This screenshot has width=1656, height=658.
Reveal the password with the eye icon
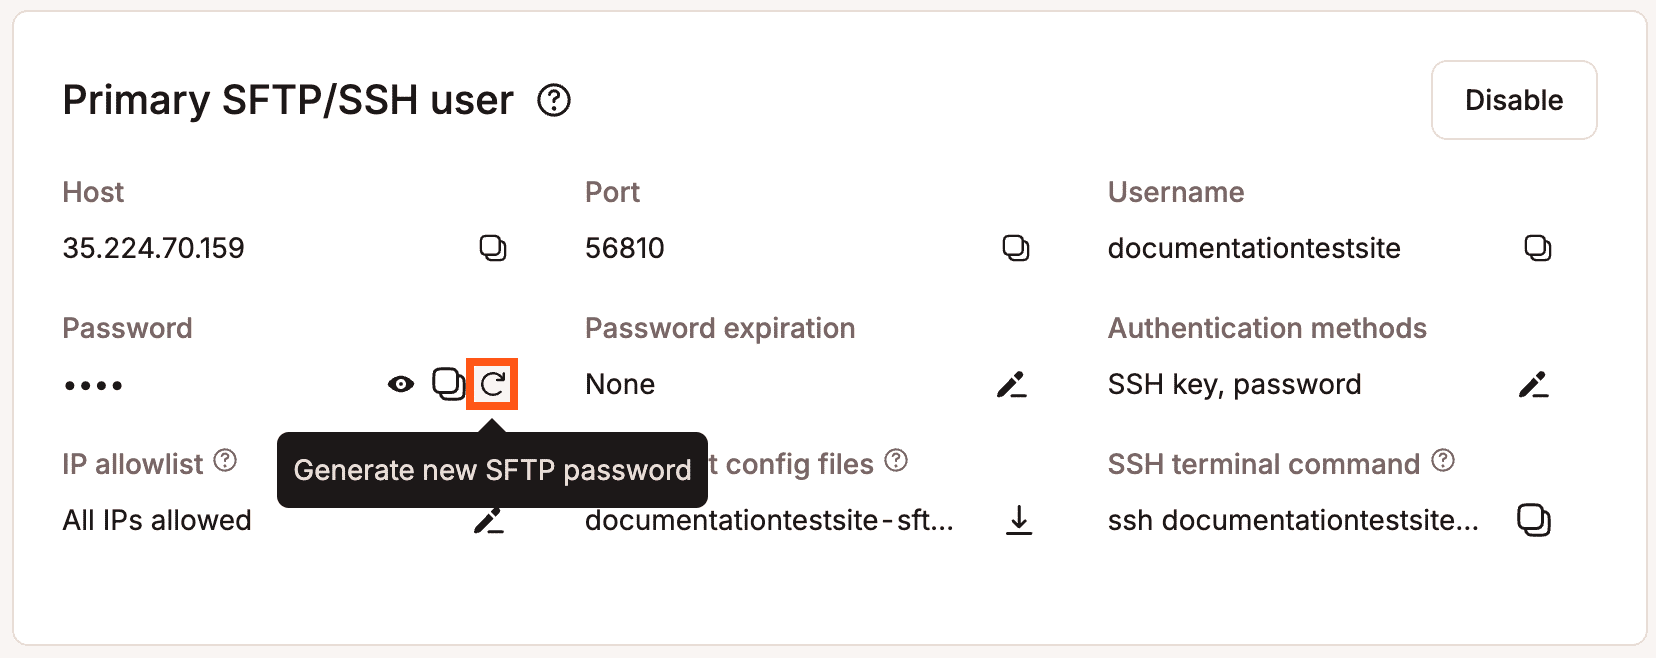tap(399, 383)
